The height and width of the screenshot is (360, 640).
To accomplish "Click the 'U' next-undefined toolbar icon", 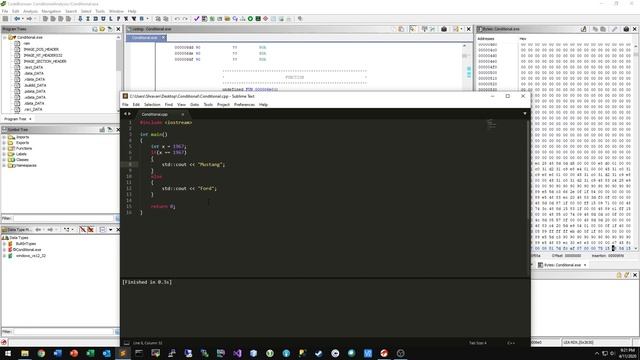I will (103, 19).
